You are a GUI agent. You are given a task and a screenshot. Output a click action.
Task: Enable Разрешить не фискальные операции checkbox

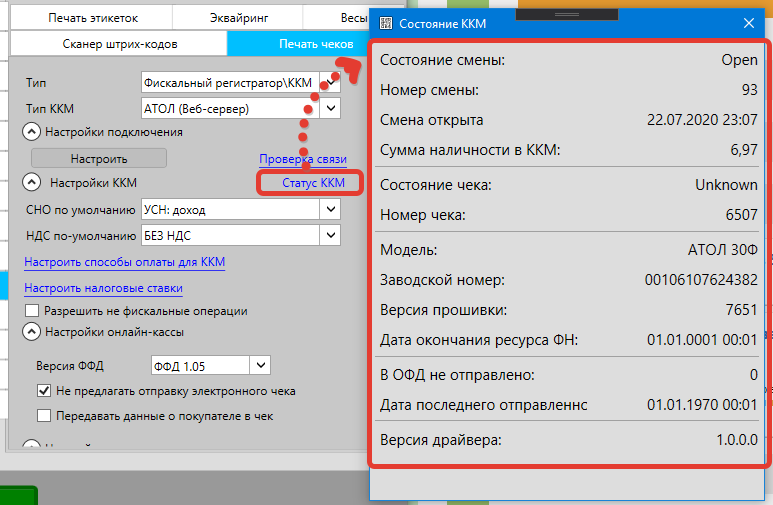(x=33, y=311)
